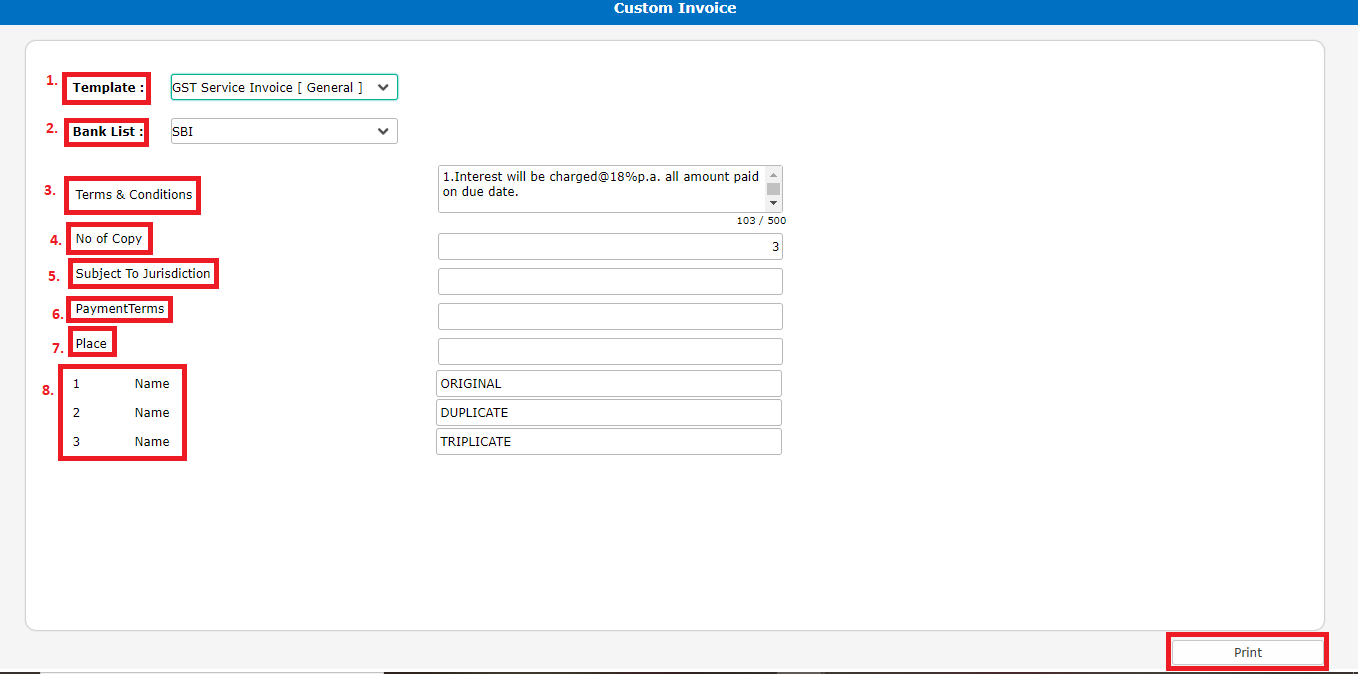The image size is (1358, 674).
Task: Select the TRIPLICATE copy name field
Action: coord(608,441)
